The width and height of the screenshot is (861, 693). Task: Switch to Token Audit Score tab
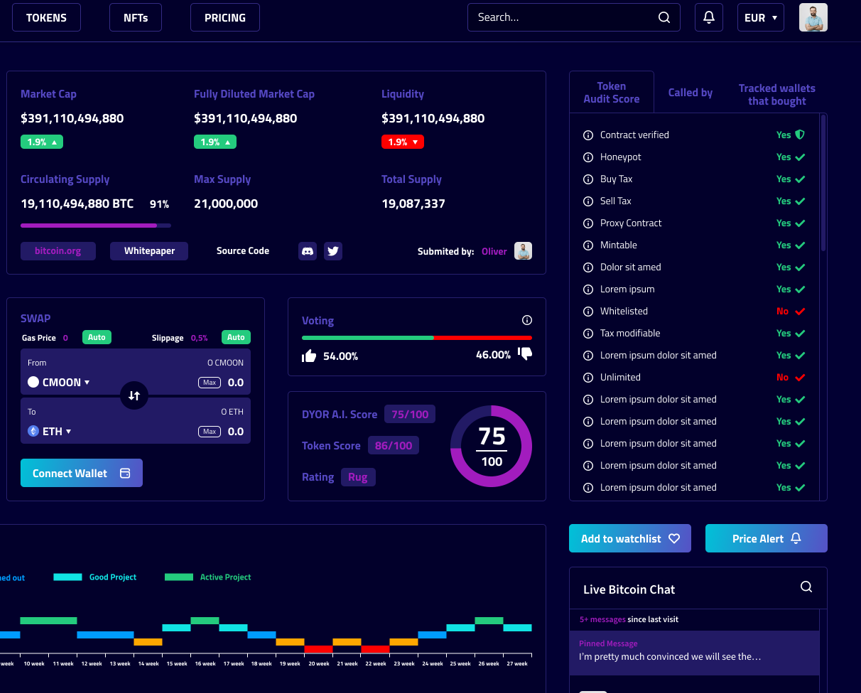click(x=611, y=92)
